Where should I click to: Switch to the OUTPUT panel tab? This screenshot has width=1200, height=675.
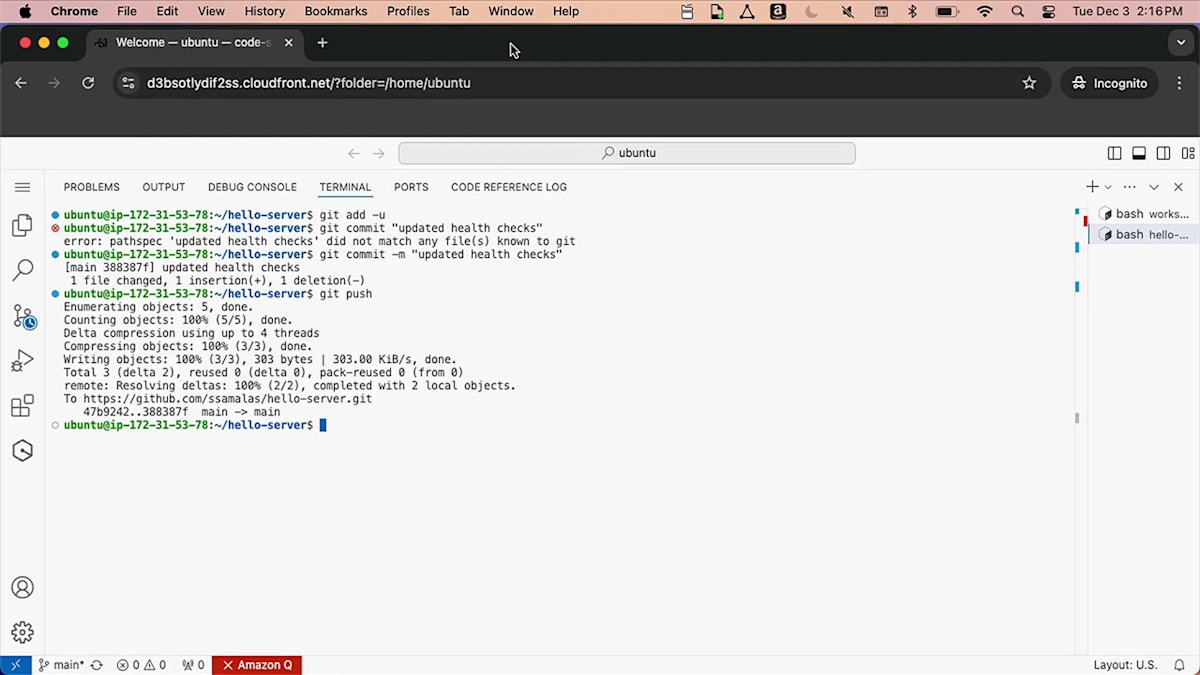click(x=164, y=187)
